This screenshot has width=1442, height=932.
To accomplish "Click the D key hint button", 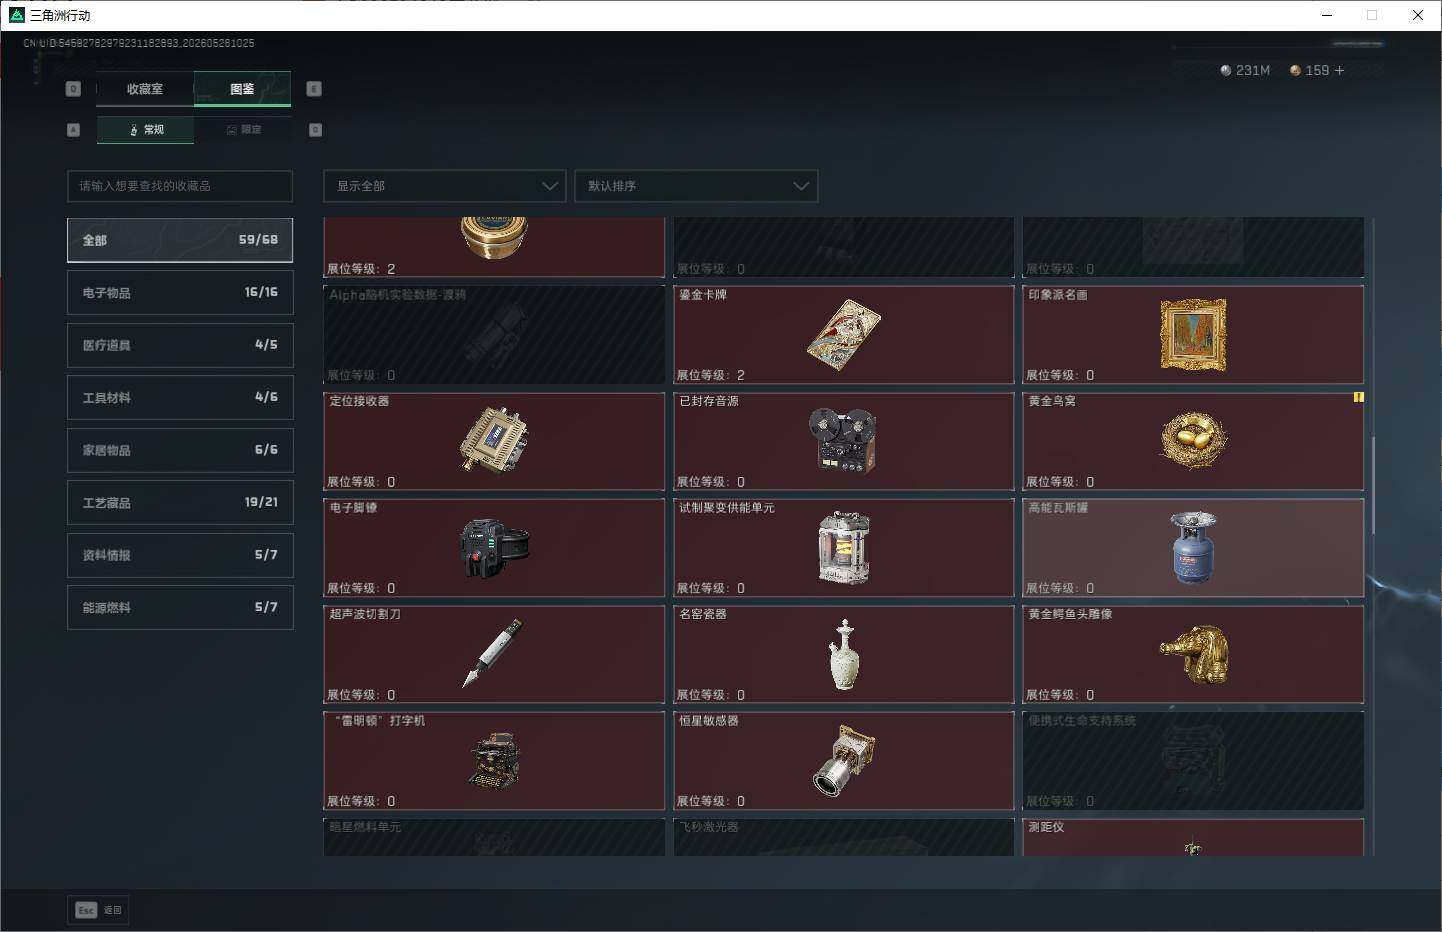I will [315, 130].
